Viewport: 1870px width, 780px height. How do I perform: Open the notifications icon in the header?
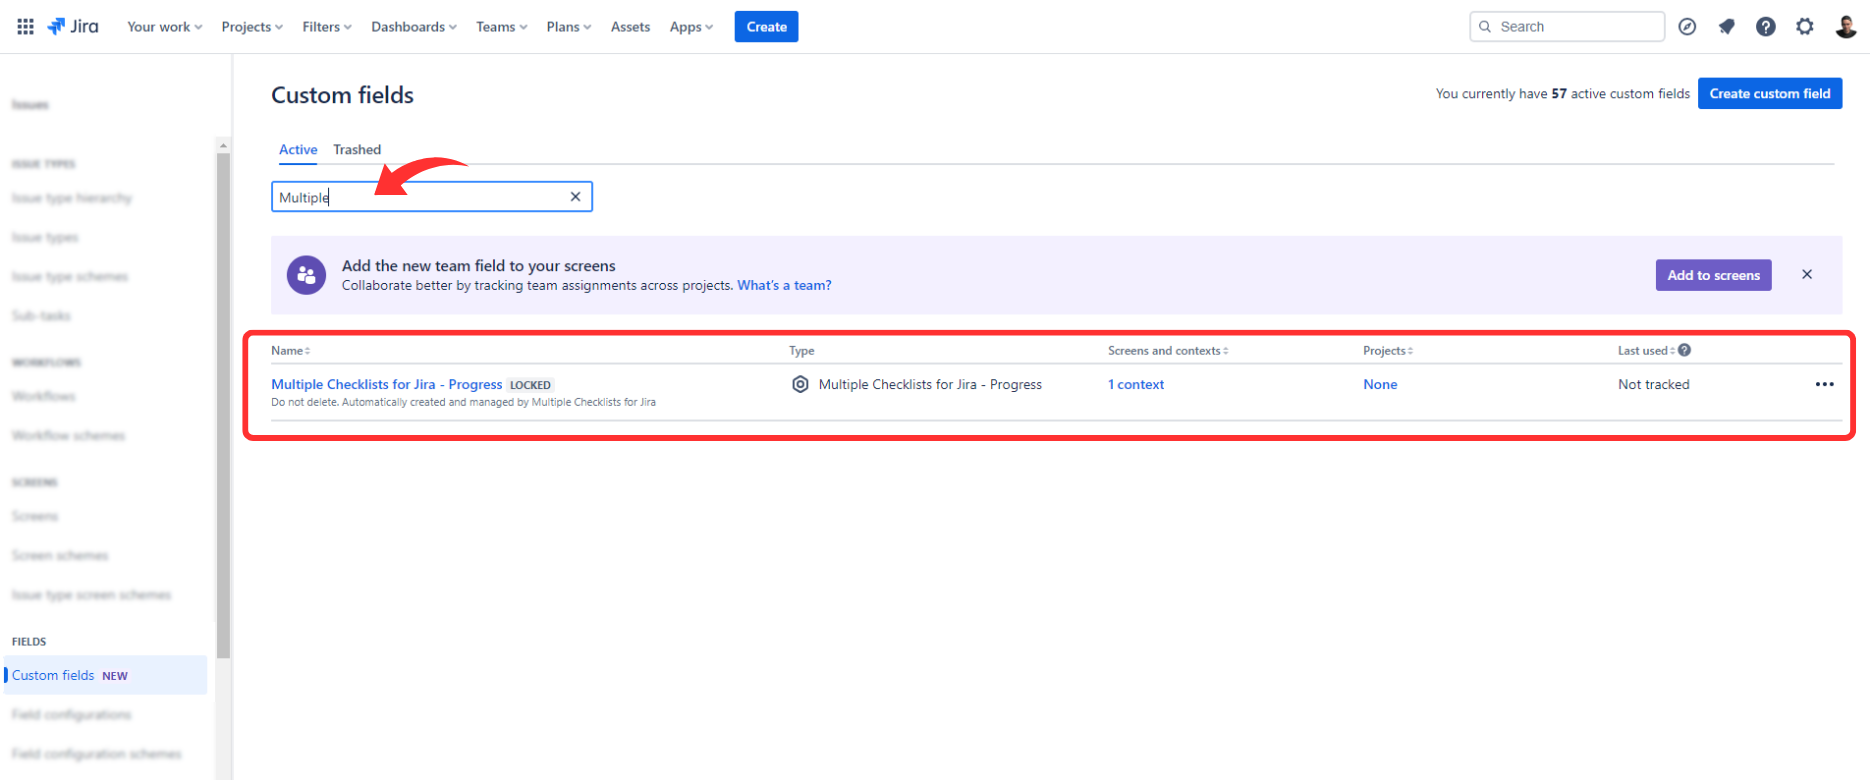pyautogui.click(x=1726, y=27)
